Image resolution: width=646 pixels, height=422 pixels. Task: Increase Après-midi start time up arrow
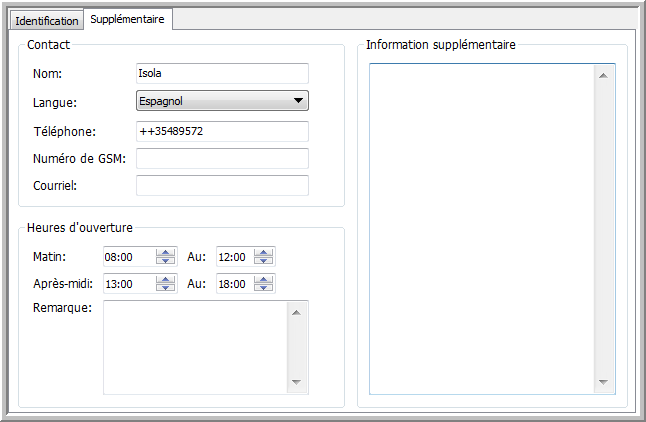click(166, 279)
